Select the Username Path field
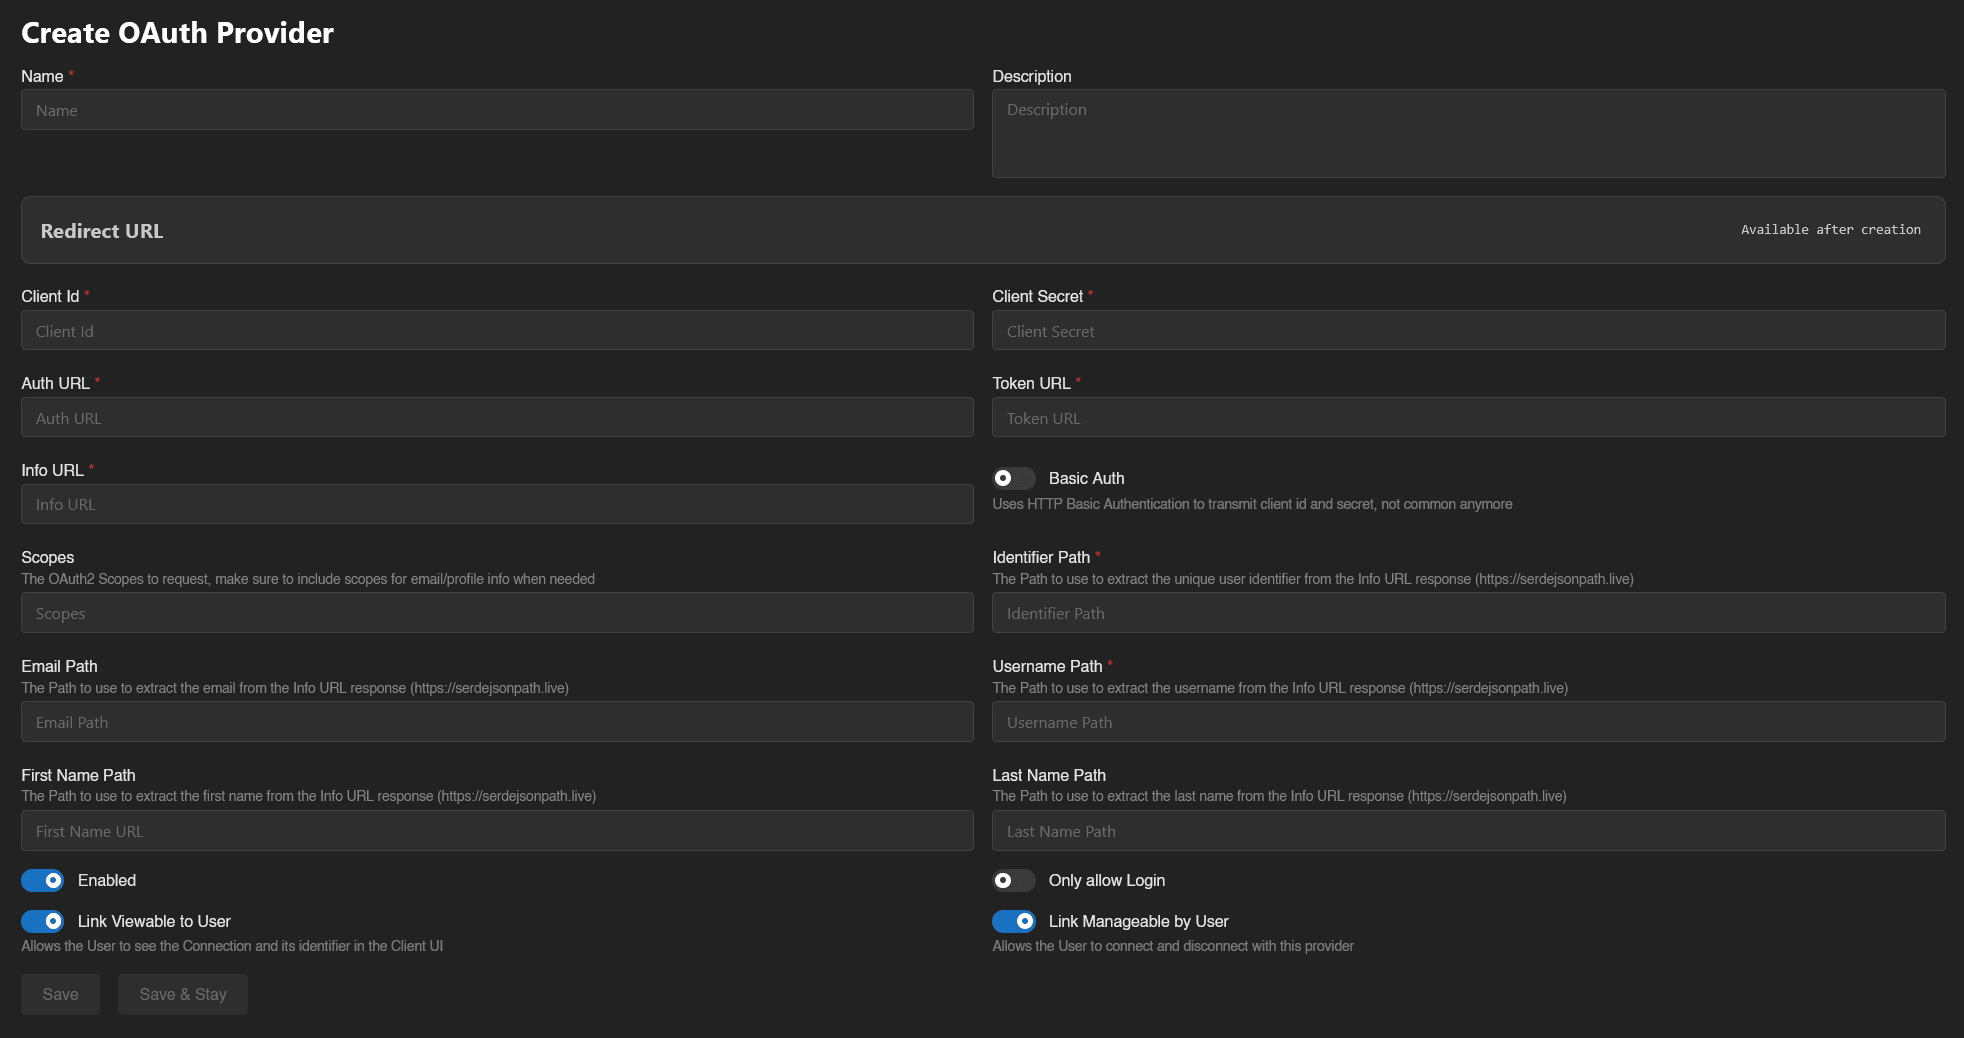Screen dimensions: 1964x1038 click(1469, 721)
